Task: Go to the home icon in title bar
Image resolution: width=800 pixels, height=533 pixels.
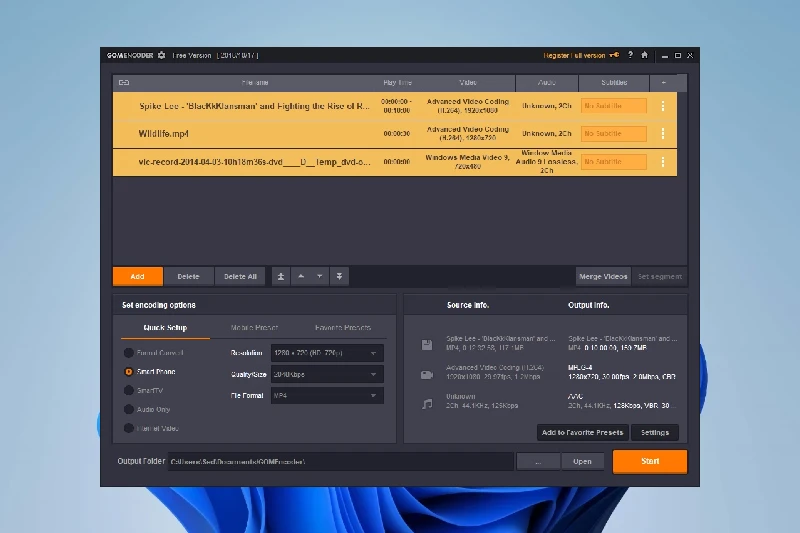Action: tap(644, 55)
